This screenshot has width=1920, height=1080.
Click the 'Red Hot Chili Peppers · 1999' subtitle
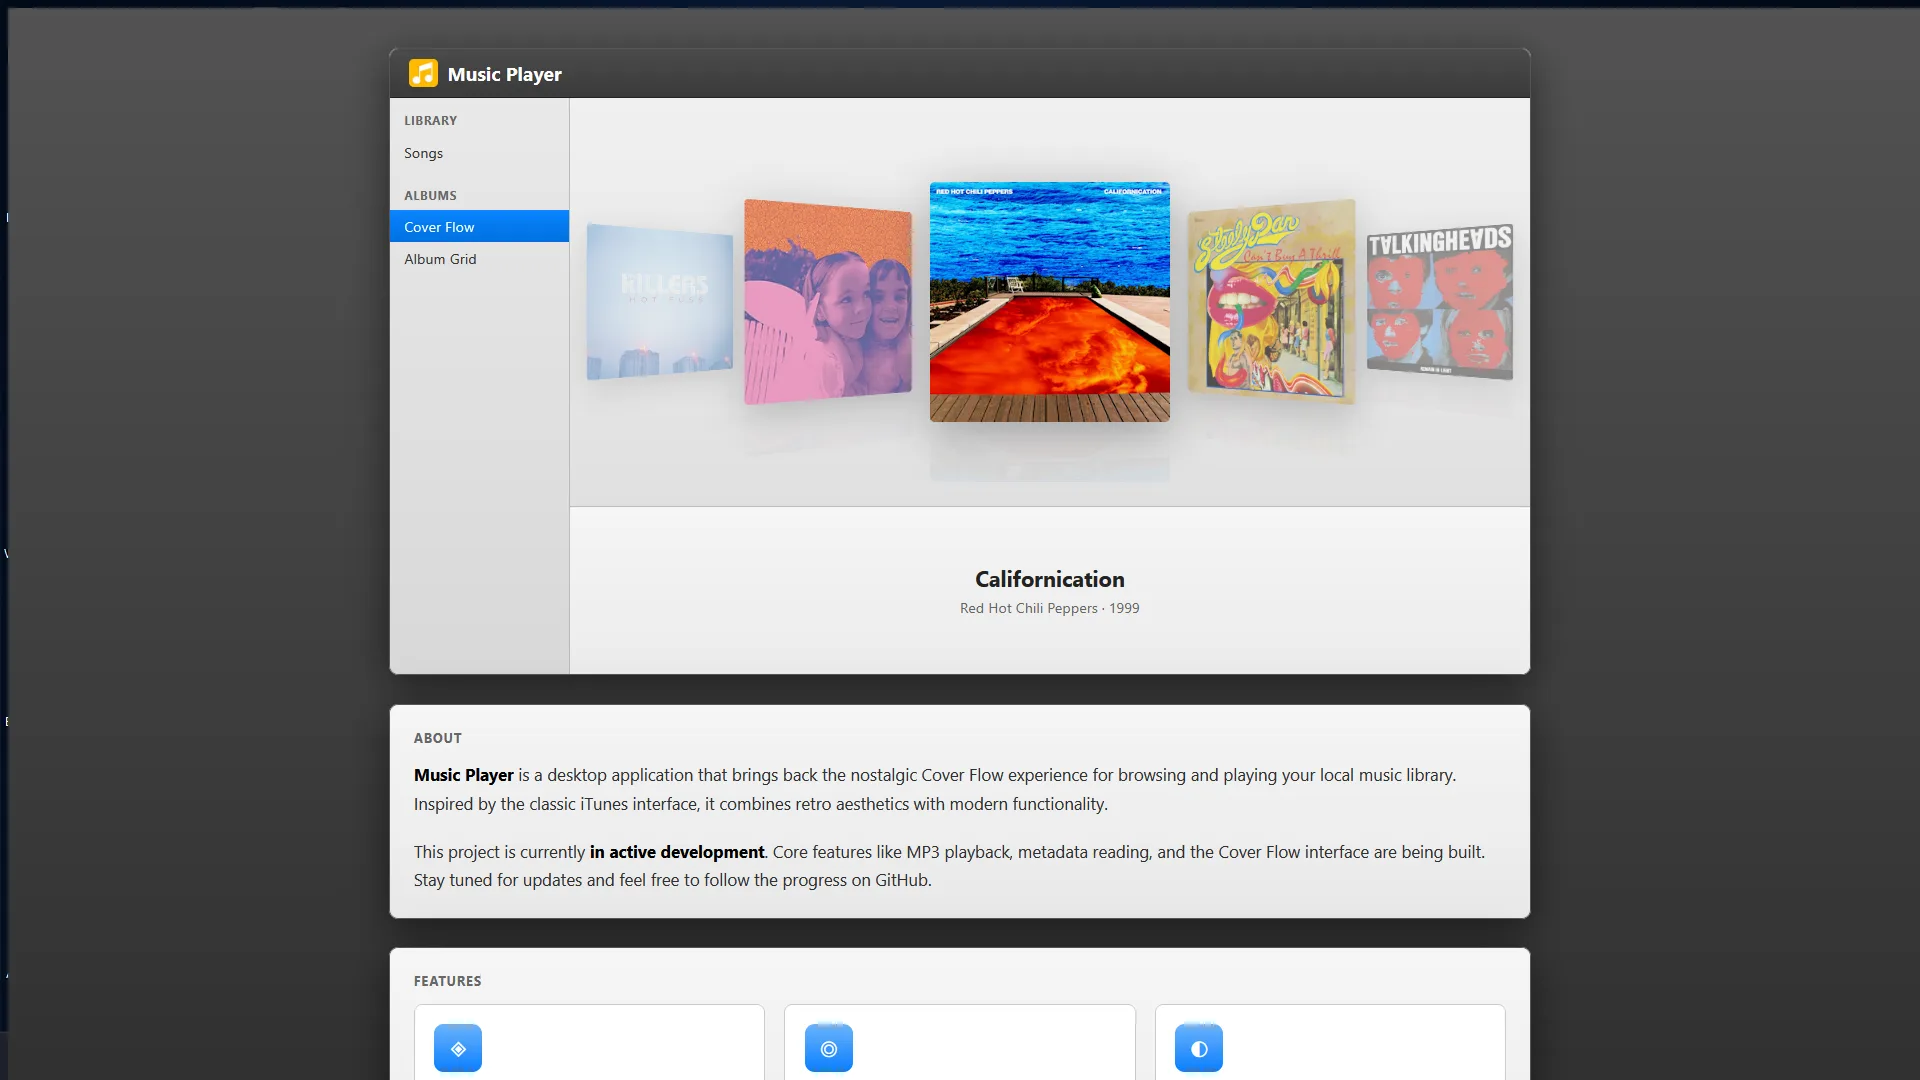(x=1050, y=608)
